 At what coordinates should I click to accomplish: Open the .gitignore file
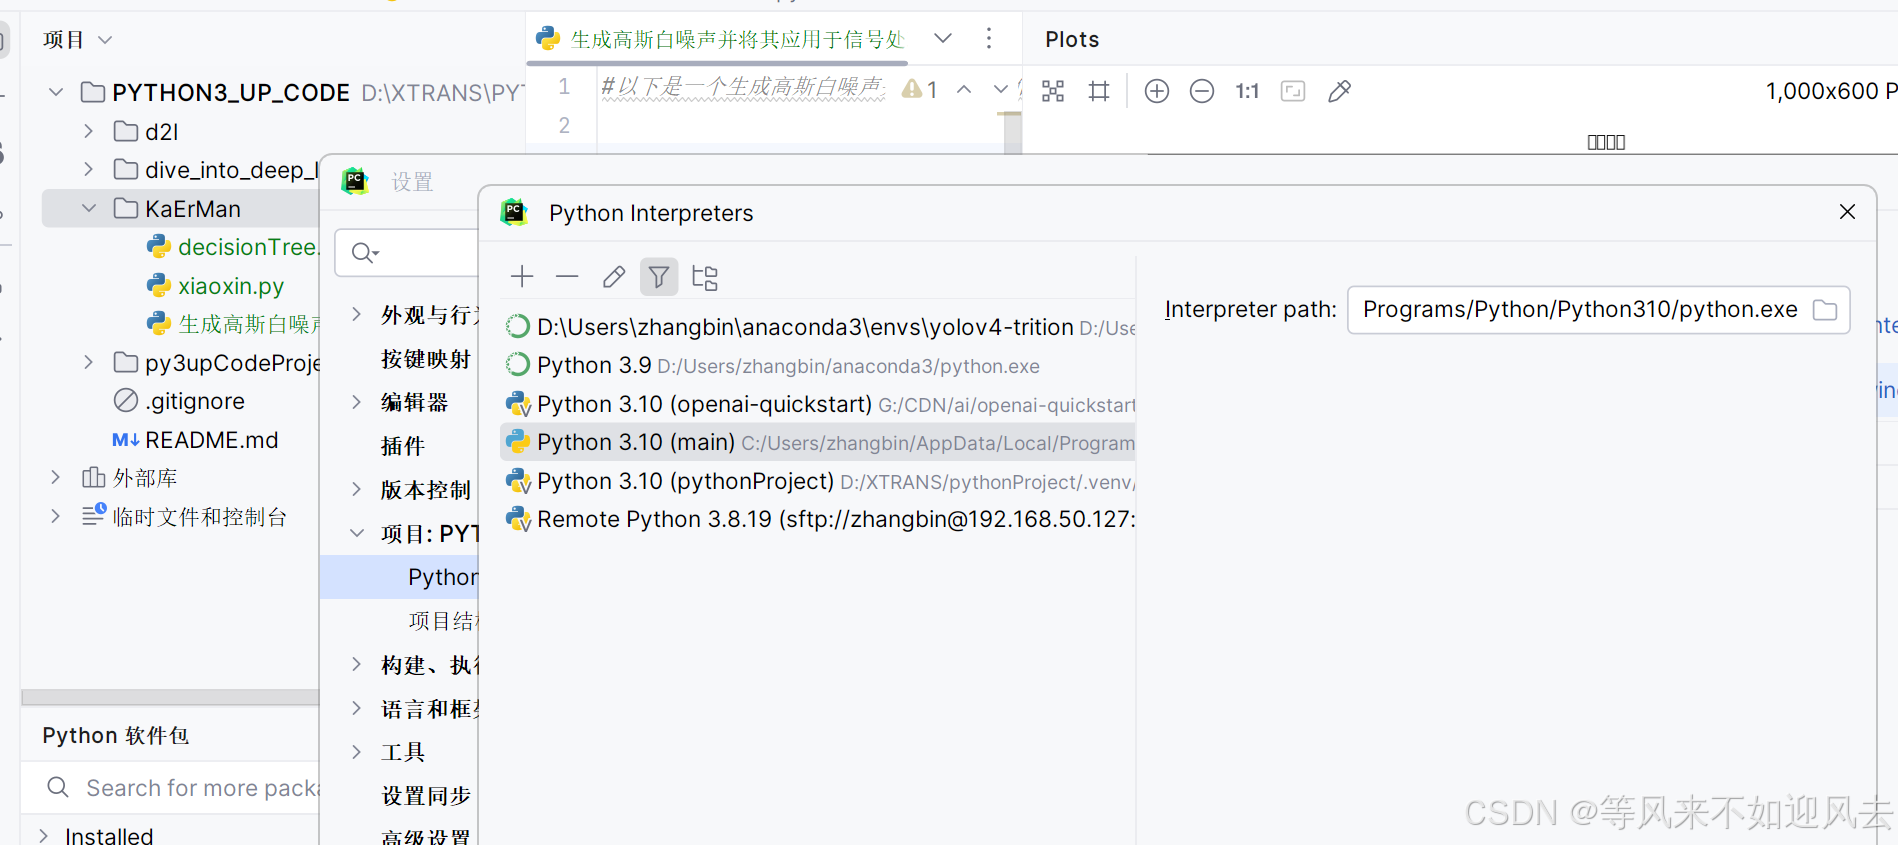click(179, 401)
